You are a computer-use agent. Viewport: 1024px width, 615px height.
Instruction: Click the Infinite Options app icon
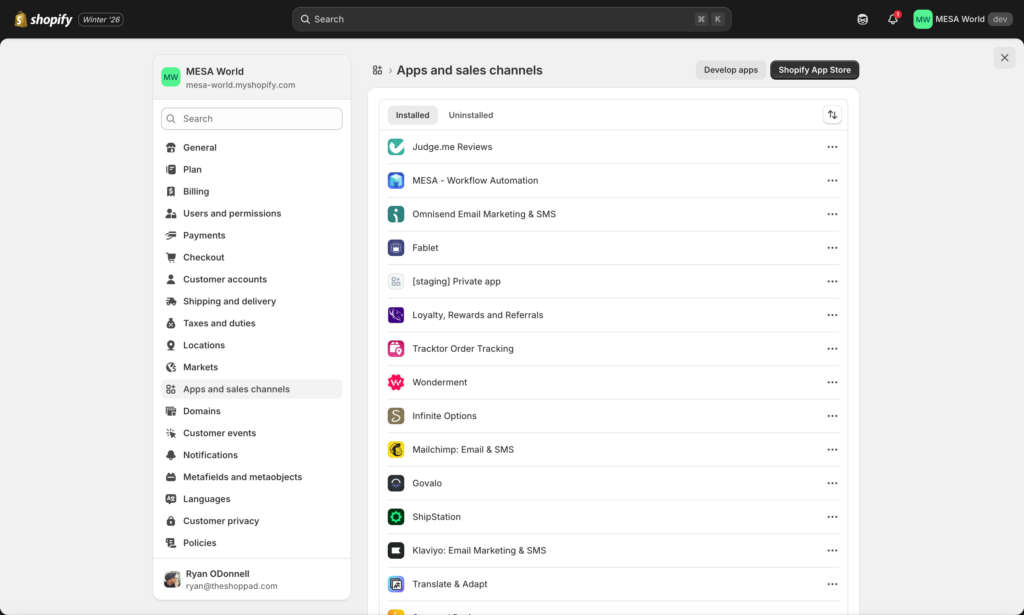pyautogui.click(x=396, y=416)
